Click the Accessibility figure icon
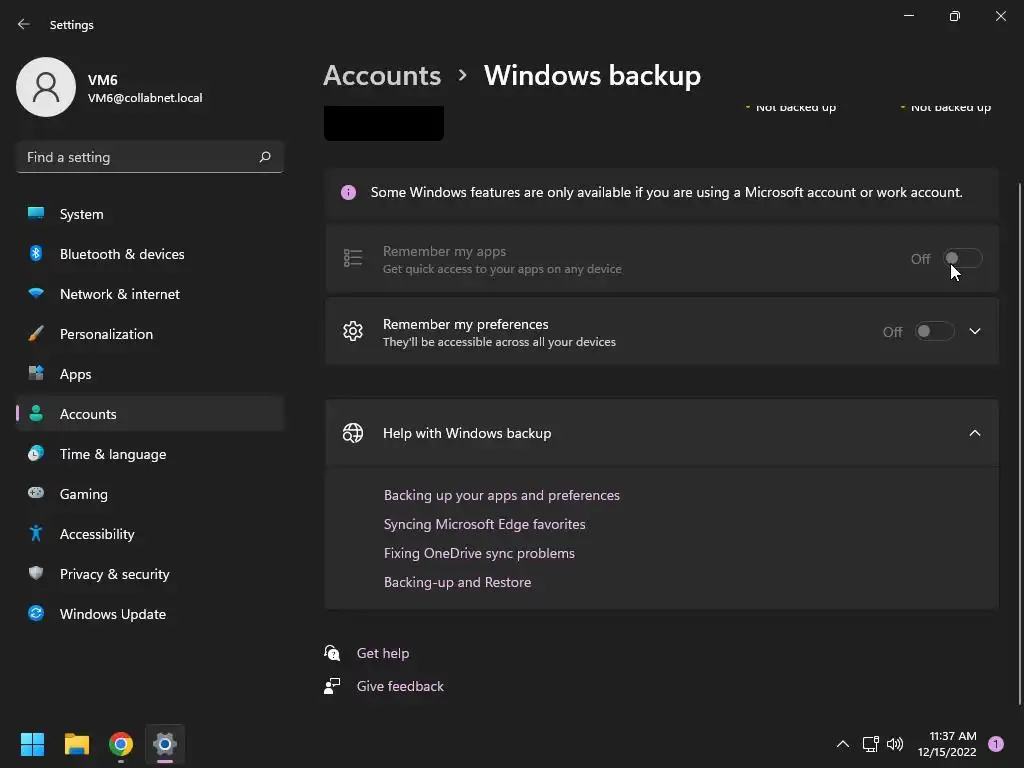Image resolution: width=1024 pixels, height=768 pixels. coord(36,534)
